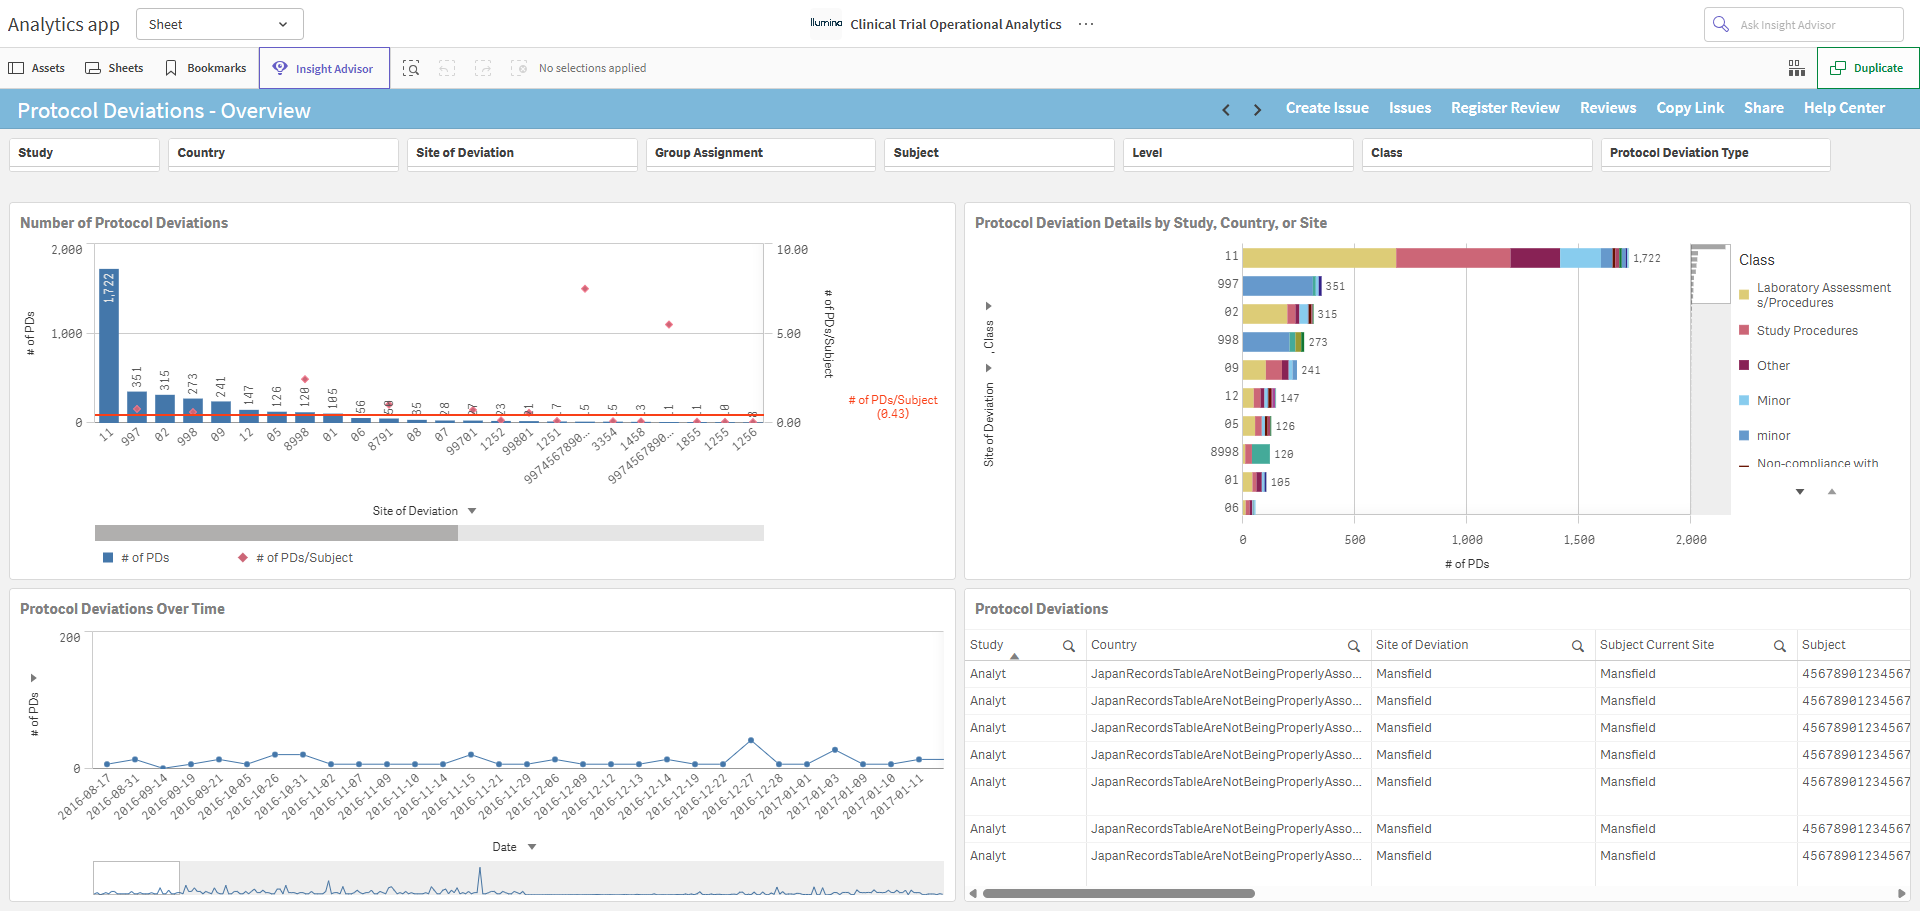Screen dimensions: 1920x911
Task: Expand the over-time chart axis arrow
Action: click(34, 678)
